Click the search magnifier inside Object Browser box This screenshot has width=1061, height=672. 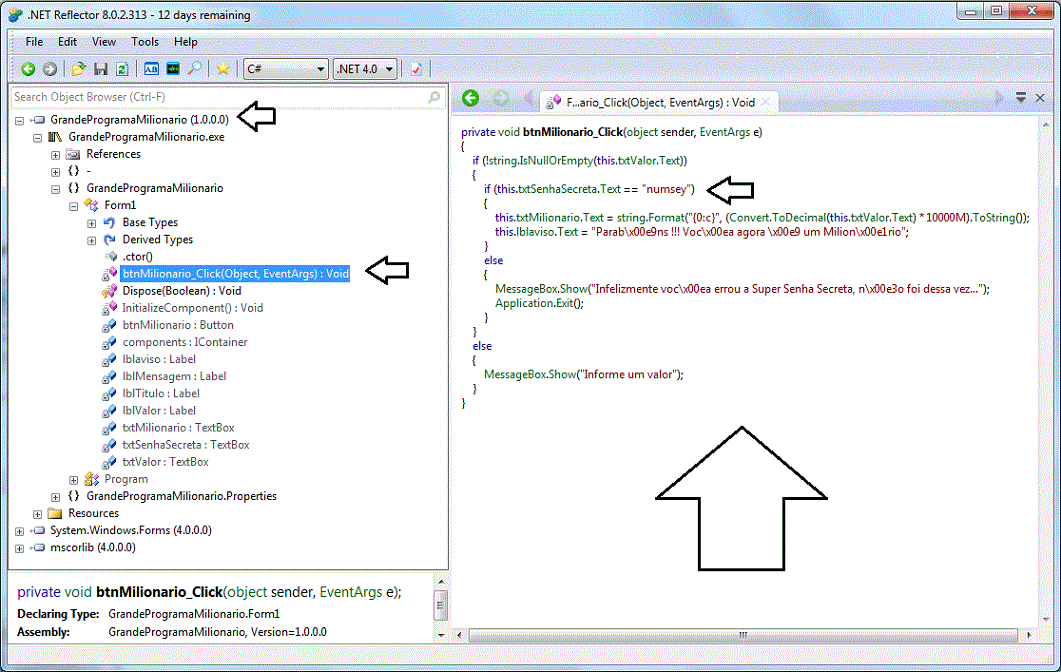[434, 97]
